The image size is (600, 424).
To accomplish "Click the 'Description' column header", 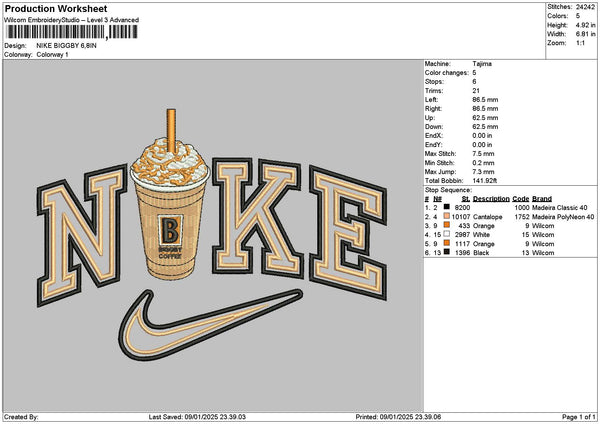I will click(491, 199).
